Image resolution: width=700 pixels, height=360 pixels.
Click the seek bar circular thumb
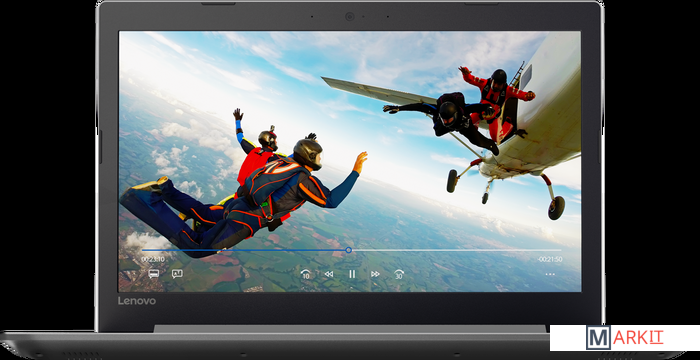click(x=349, y=250)
